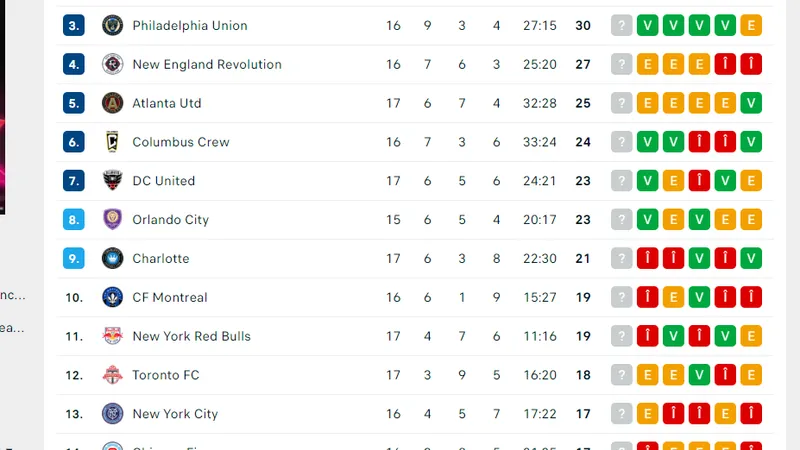800x450 pixels.
Task: Click CF Montreal's green V result badge
Action: coord(699,297)
